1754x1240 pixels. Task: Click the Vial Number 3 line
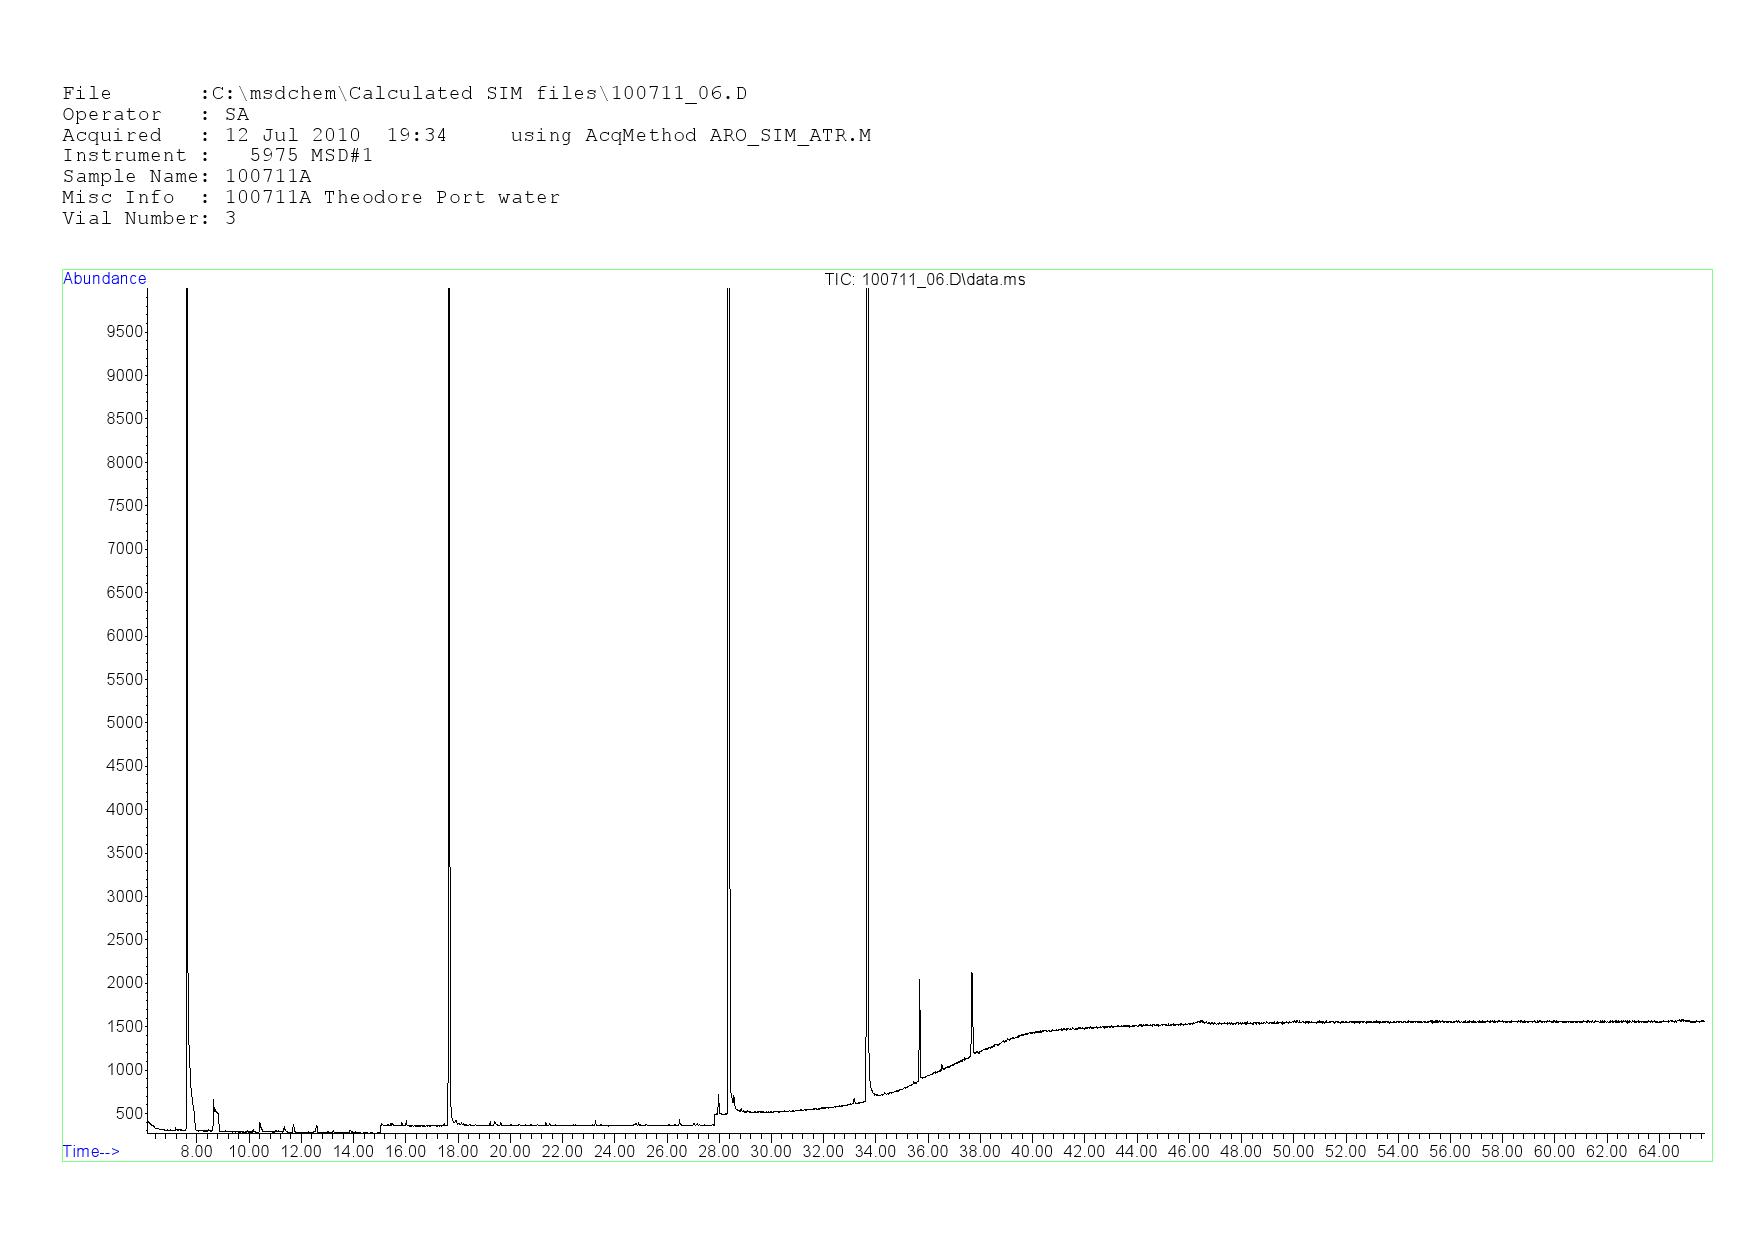(x=149, y=218)
